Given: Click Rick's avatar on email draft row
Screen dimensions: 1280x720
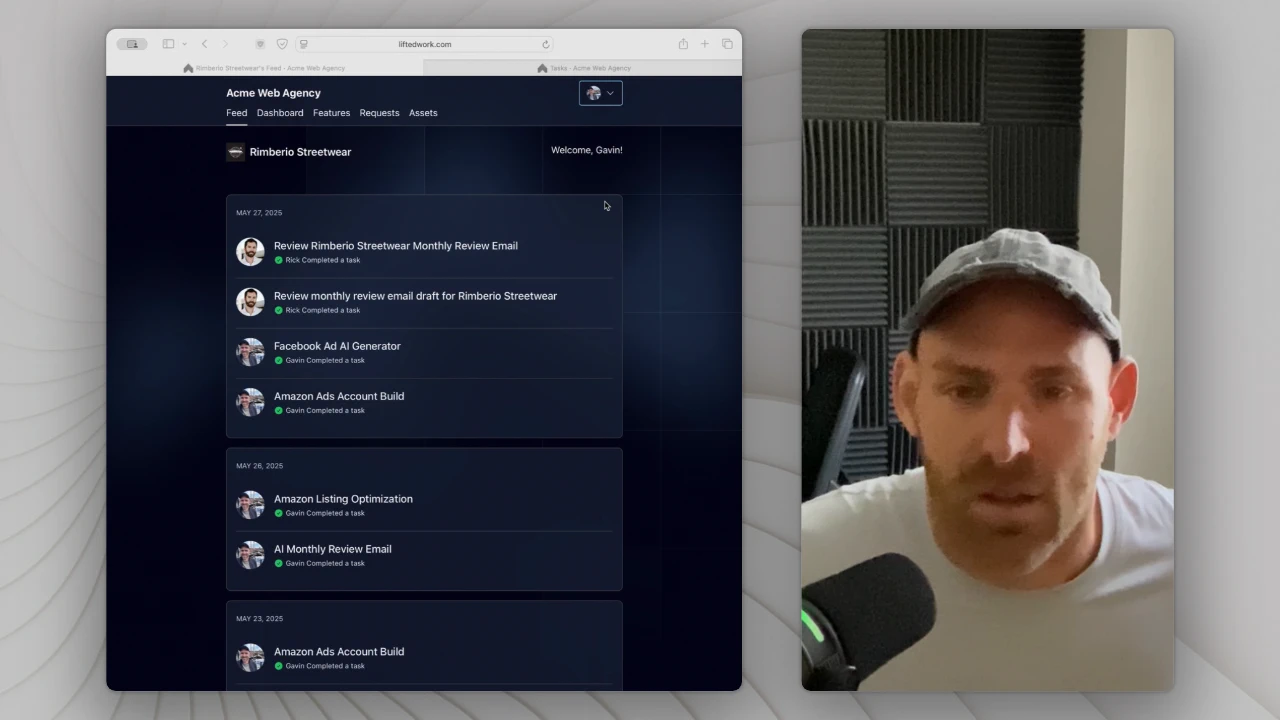Looking at the screenshot, I should (x=250, y=302).
